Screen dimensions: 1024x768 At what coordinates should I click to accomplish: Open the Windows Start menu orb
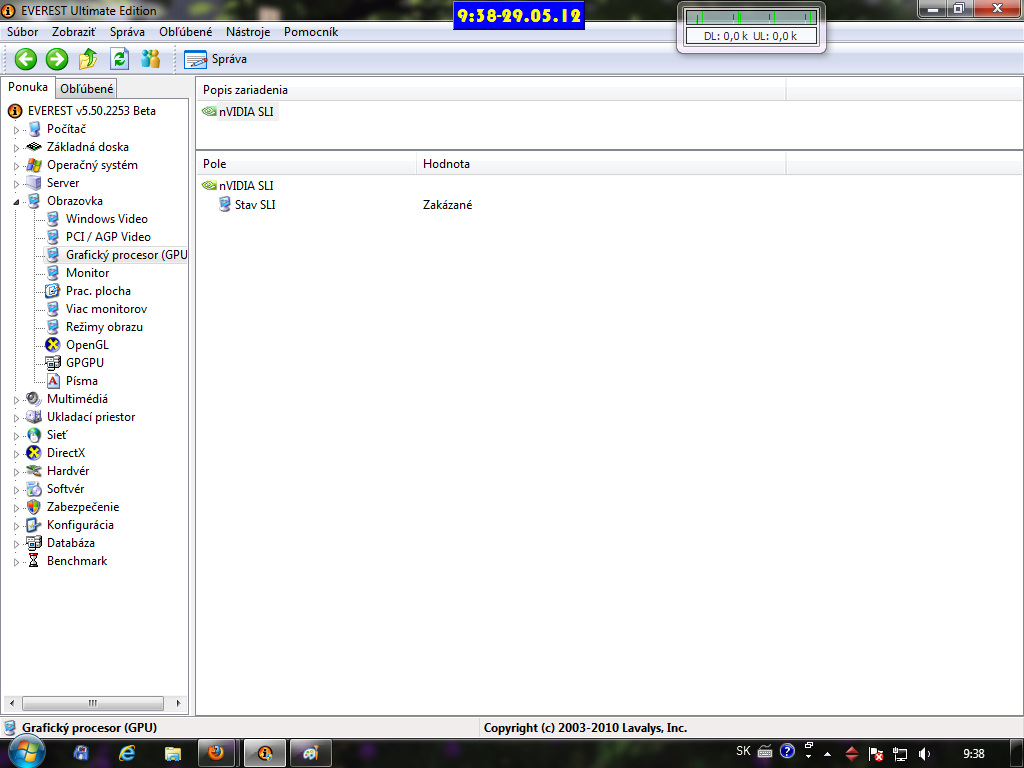coord(26,752)
